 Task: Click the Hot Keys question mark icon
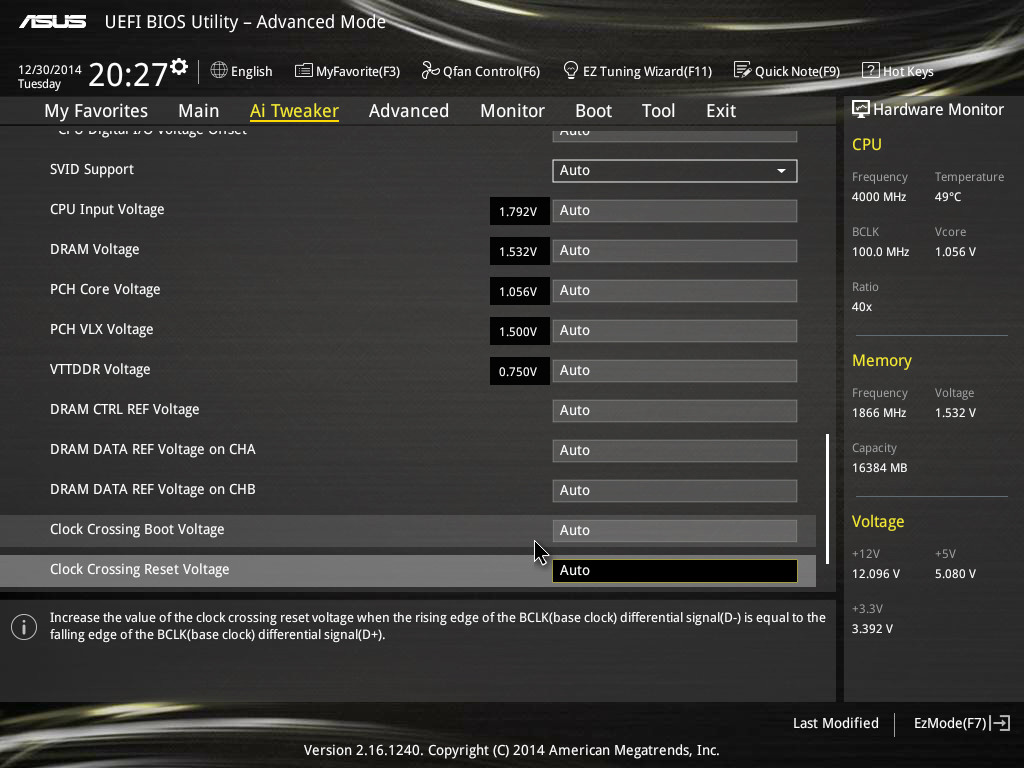[x=871, y=70]
